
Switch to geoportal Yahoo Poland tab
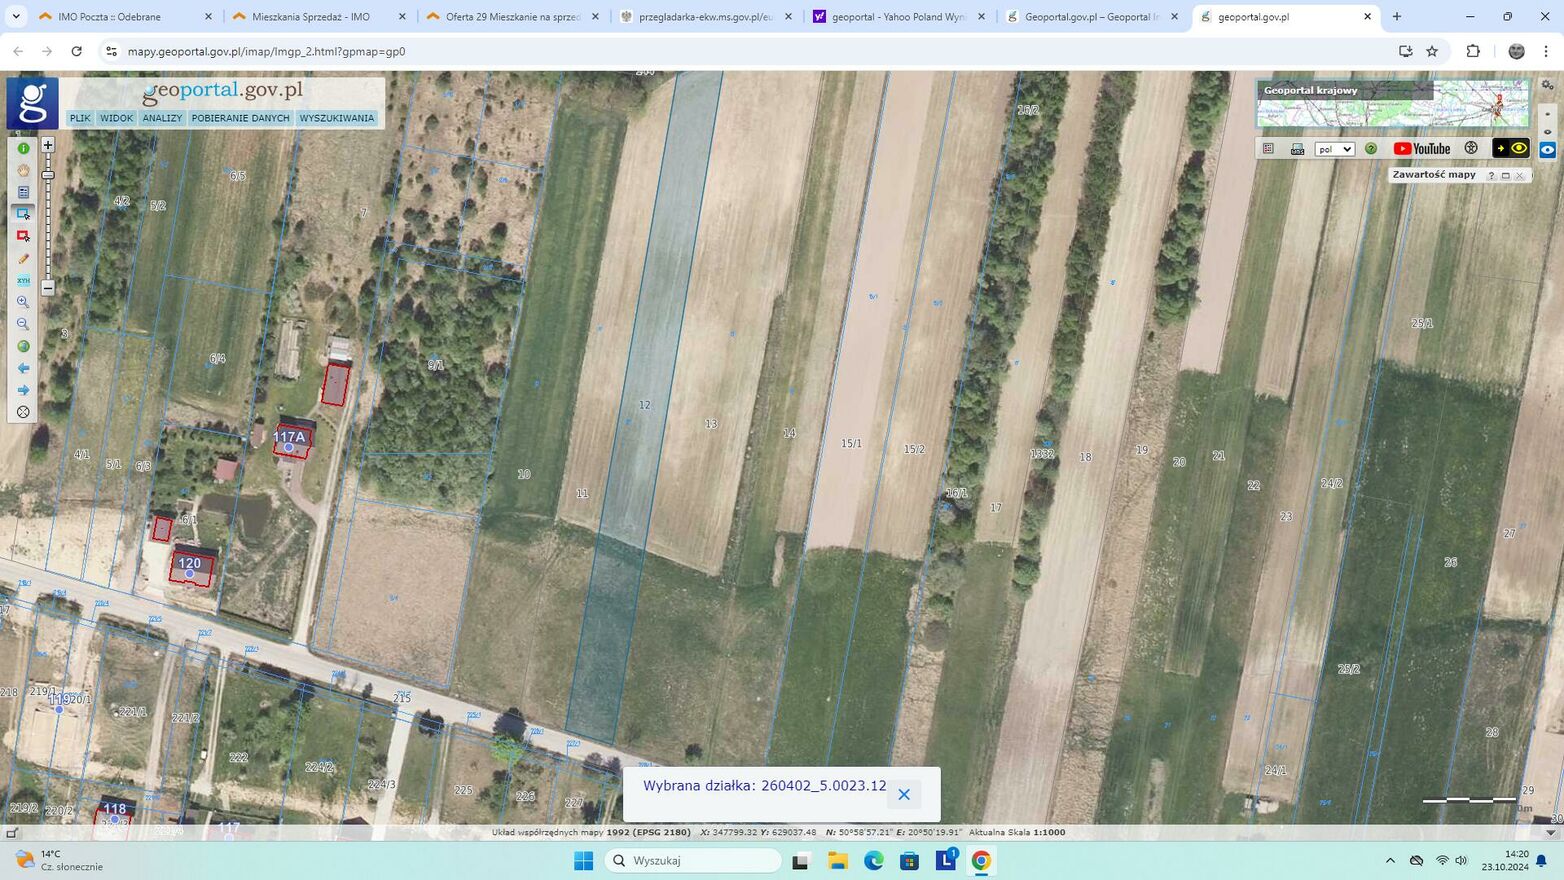coord(898,17)
